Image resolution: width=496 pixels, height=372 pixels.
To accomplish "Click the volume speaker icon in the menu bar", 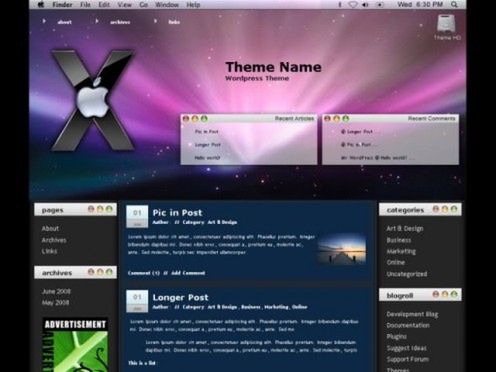I will point(365,5).
